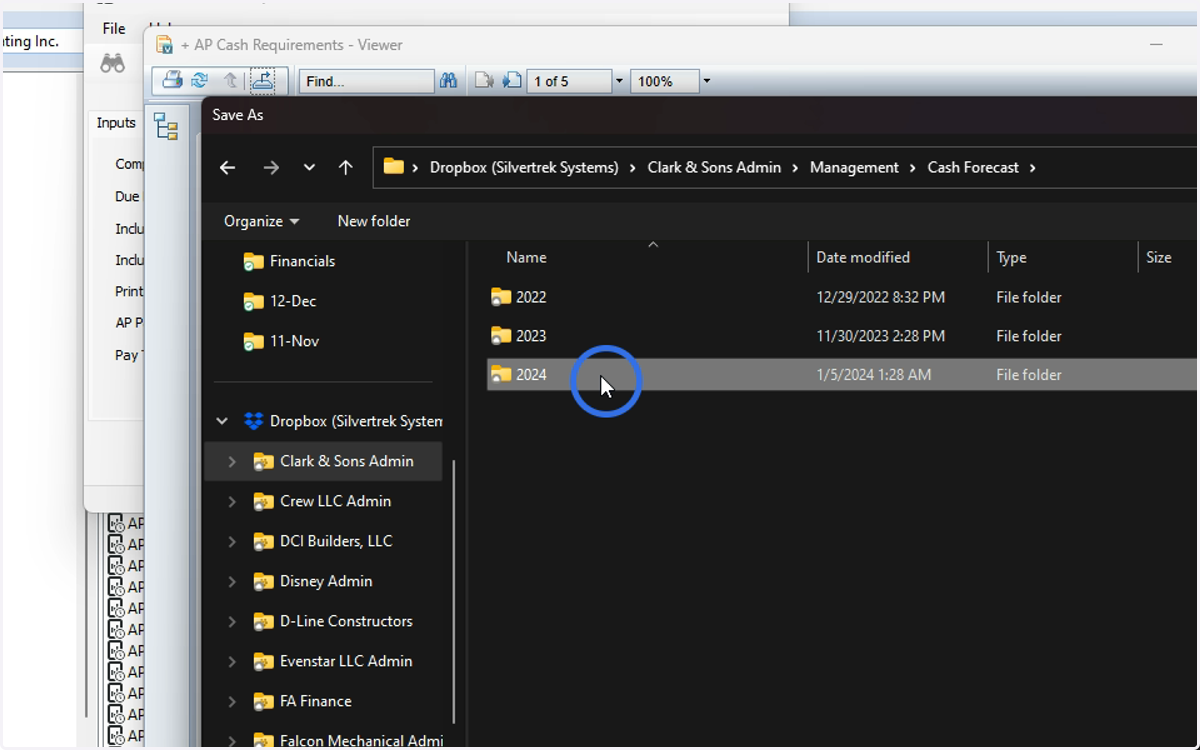Open the Organize dropdown menu
1200x750 pixels.
[x=261, y=221]
